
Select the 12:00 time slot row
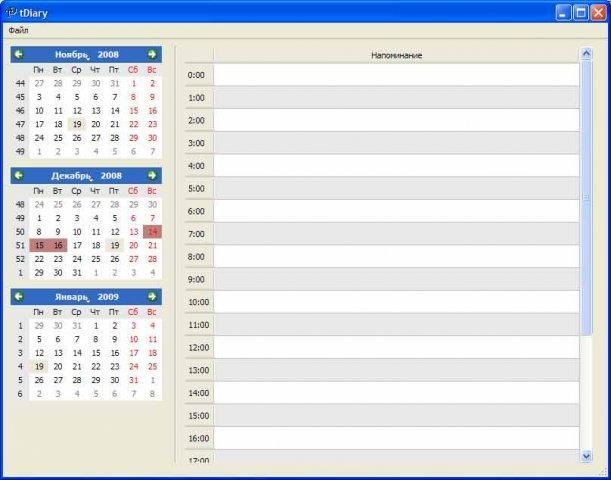[396, 348]
